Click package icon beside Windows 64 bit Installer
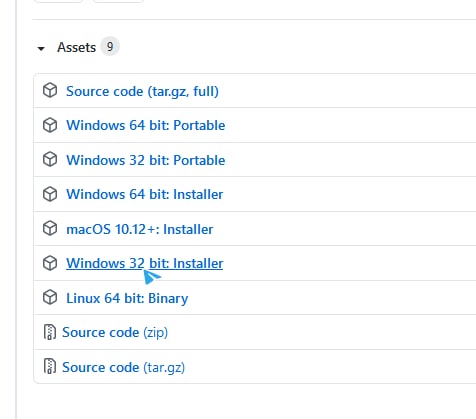This screenshot has width=476, height=419. (50, 194)
